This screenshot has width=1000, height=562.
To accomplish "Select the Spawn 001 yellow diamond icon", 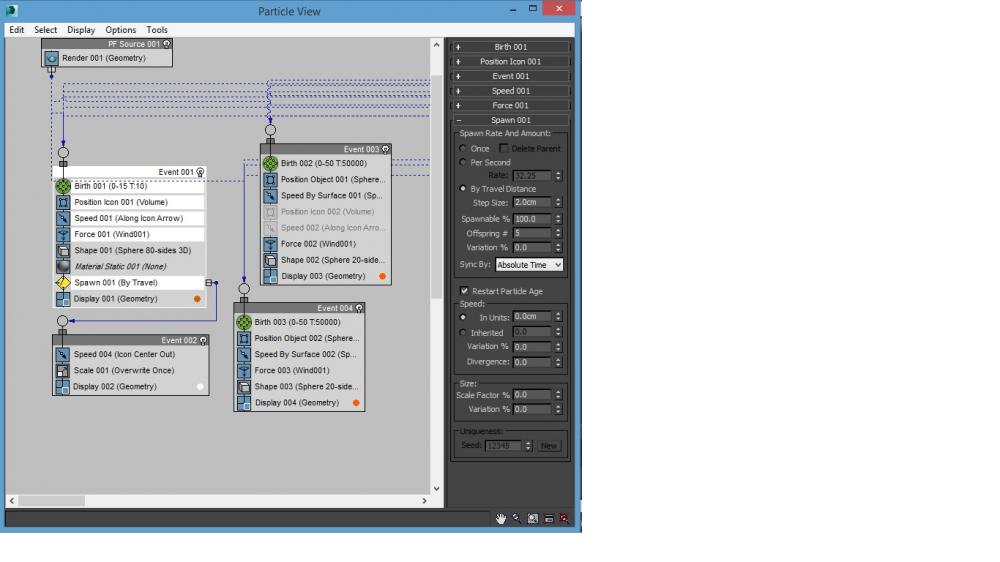I will [63, 283].
